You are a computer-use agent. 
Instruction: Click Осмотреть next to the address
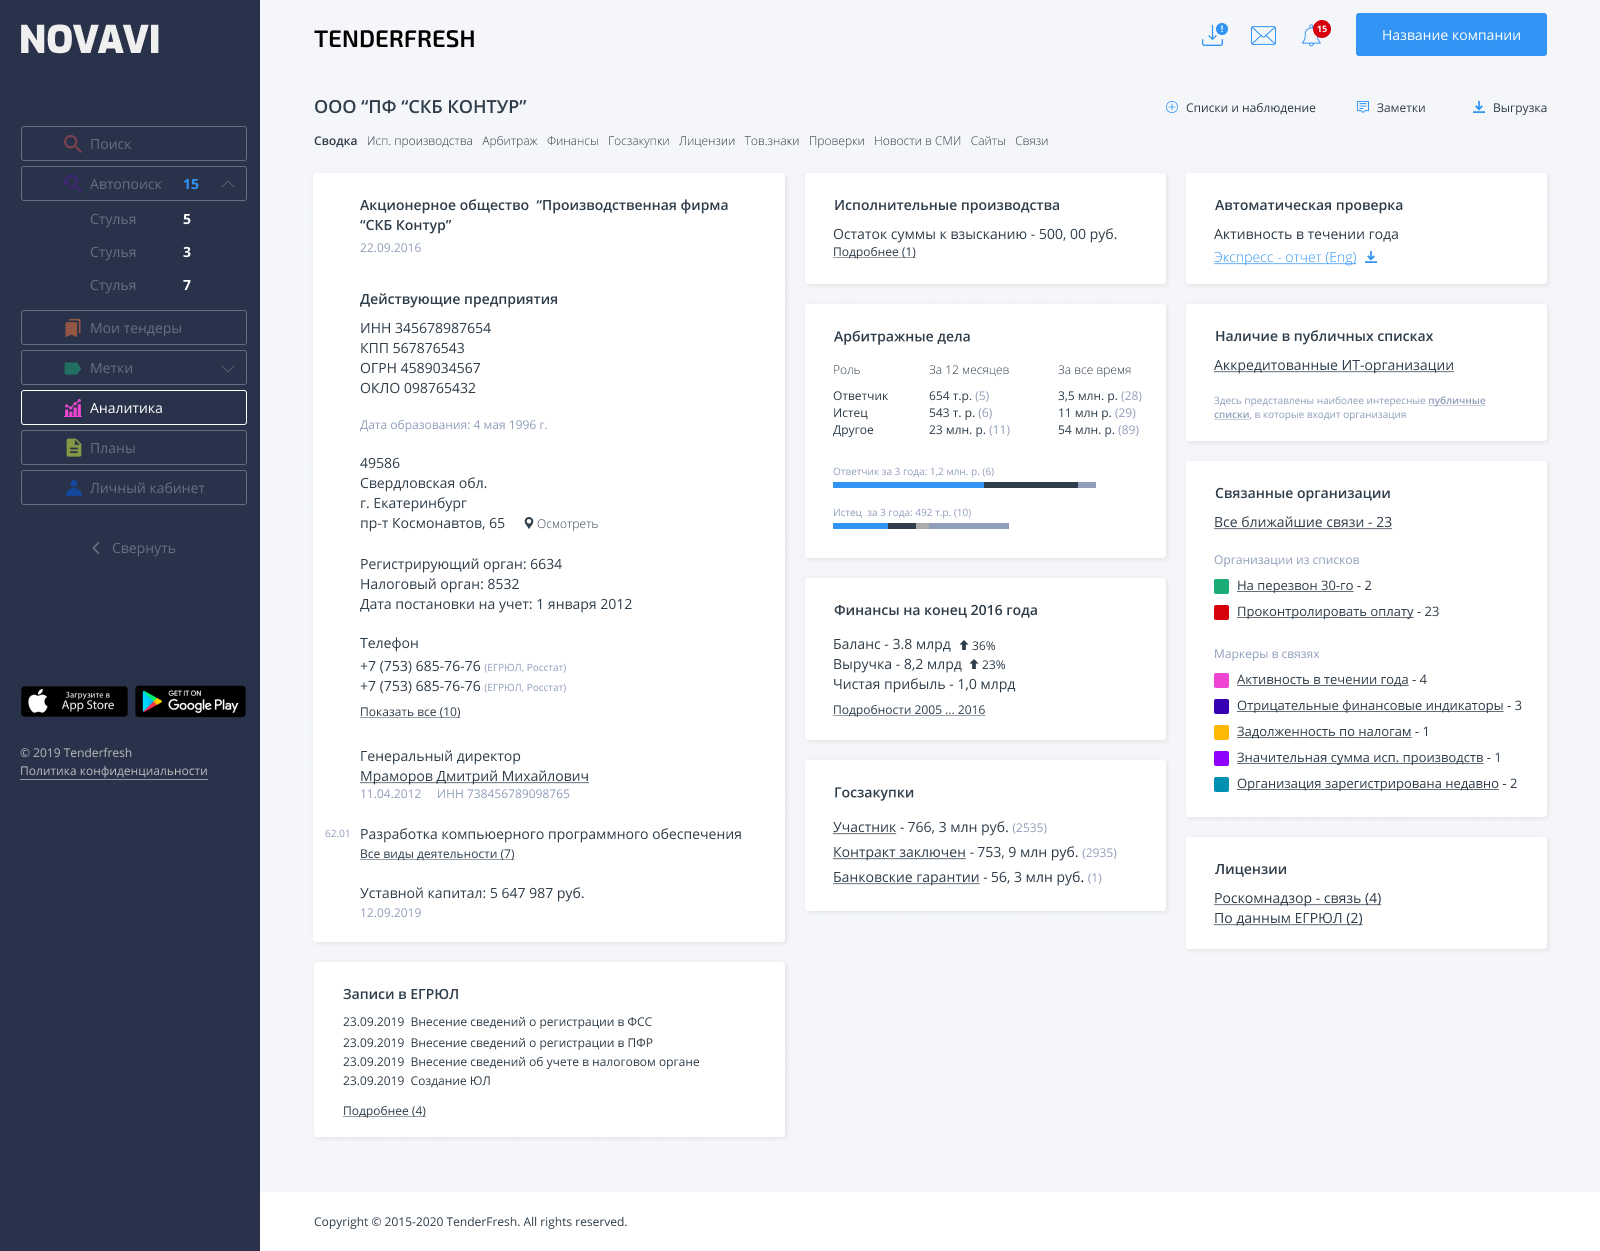[567, 524]
